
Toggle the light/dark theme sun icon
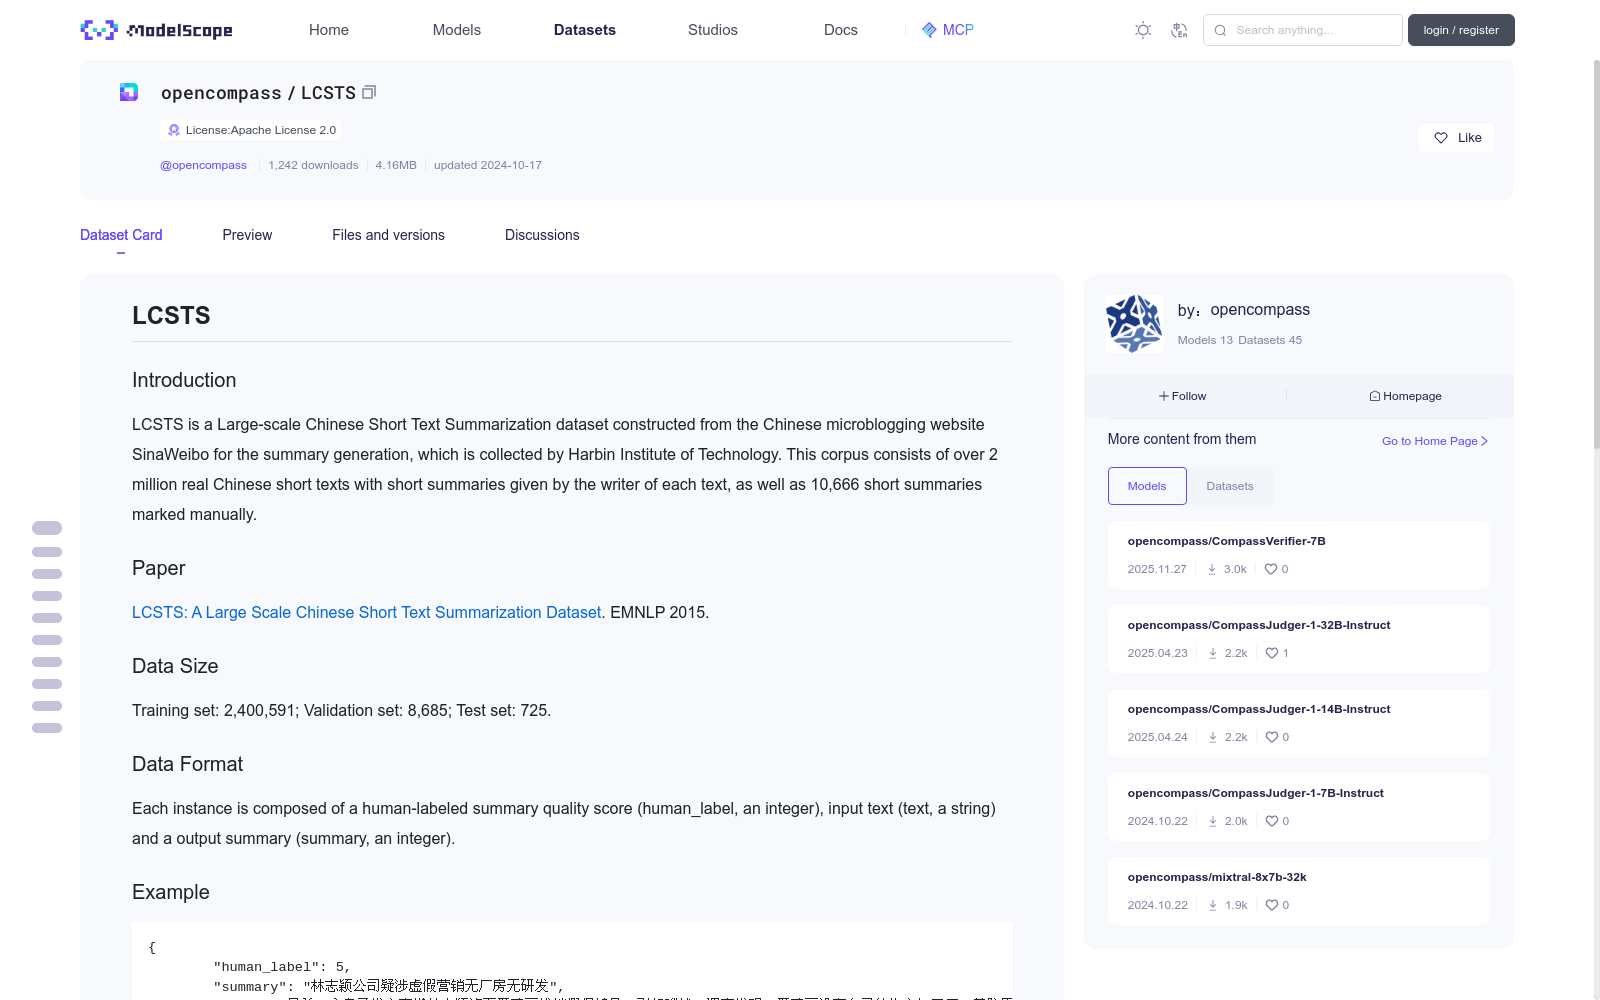(1143, 30)
